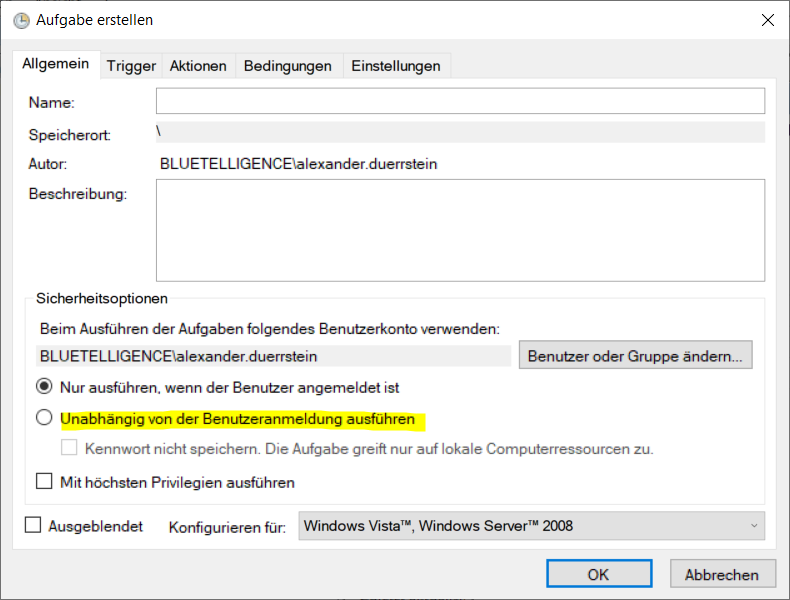The height and width of the screenshot is (600, 790).
Task: Check the Ausgeblendet checkbox
Action: click(33, 525)
